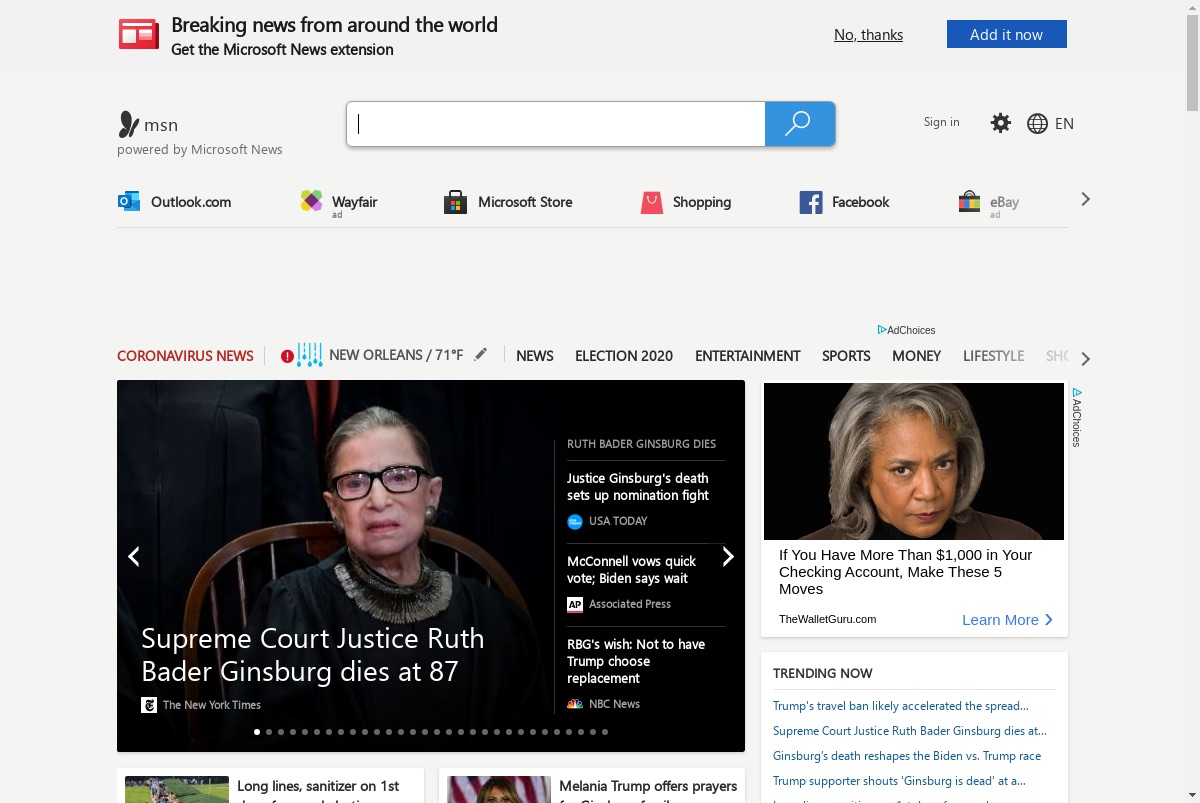
Task: Edit location with the pencil icon
Action: pos(481,354)
